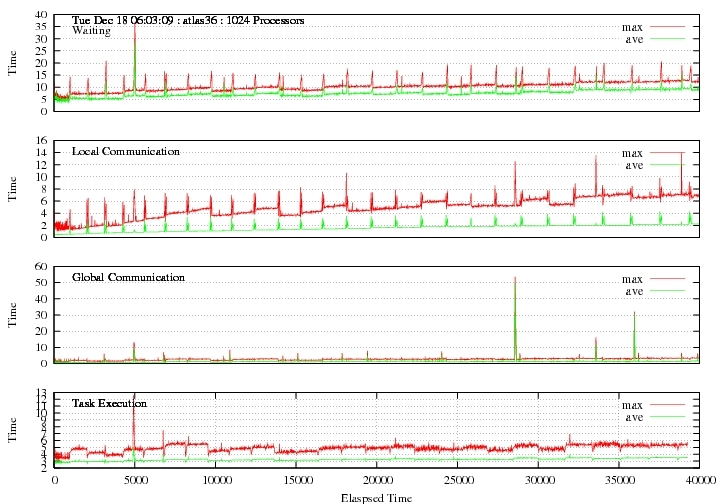Click 'max' legend entry in Waiting plot

point(631,26)
